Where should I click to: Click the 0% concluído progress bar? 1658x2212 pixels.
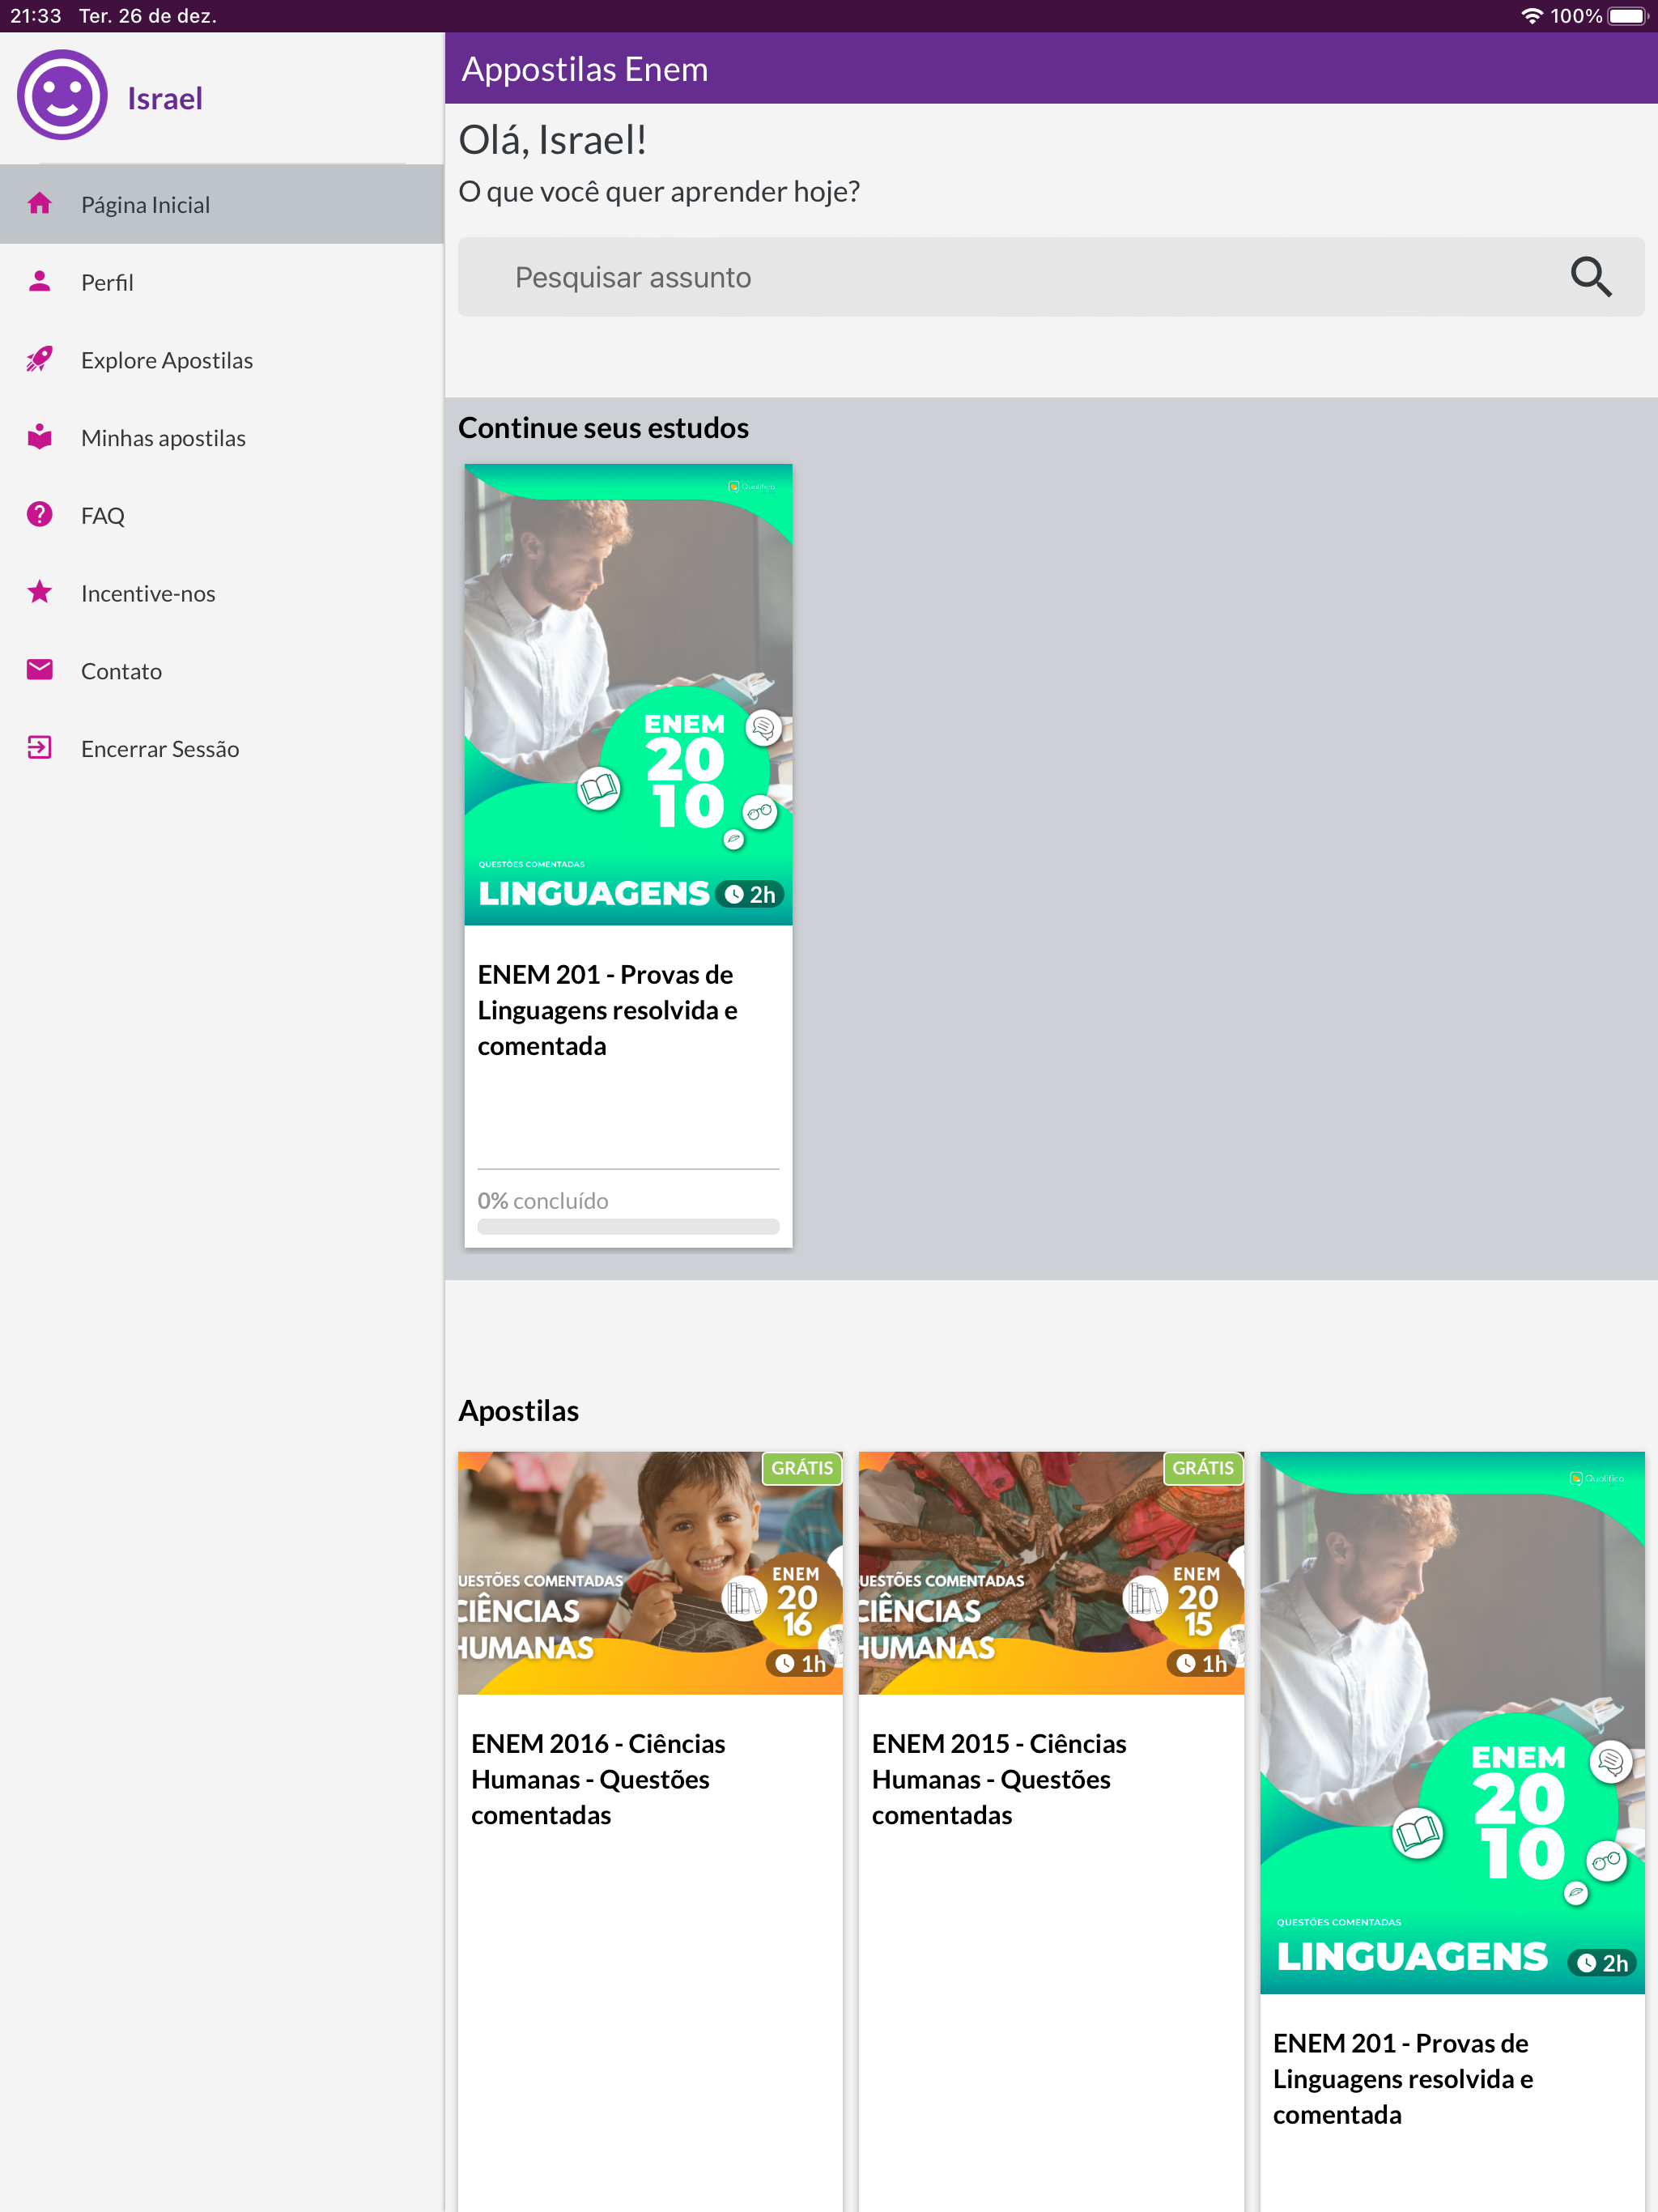coord(628,1227)
